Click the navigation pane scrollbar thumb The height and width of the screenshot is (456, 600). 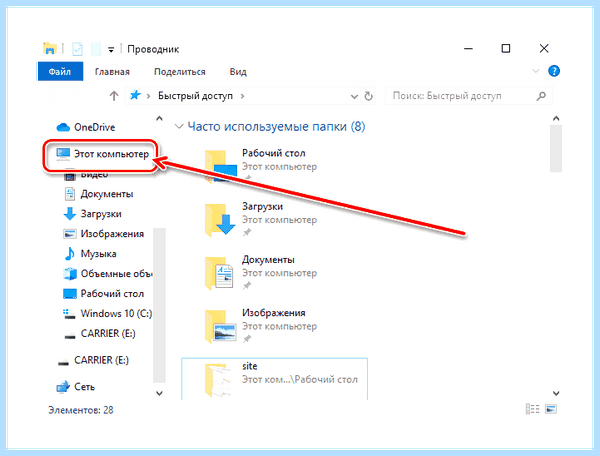click(x=159, y=305)
